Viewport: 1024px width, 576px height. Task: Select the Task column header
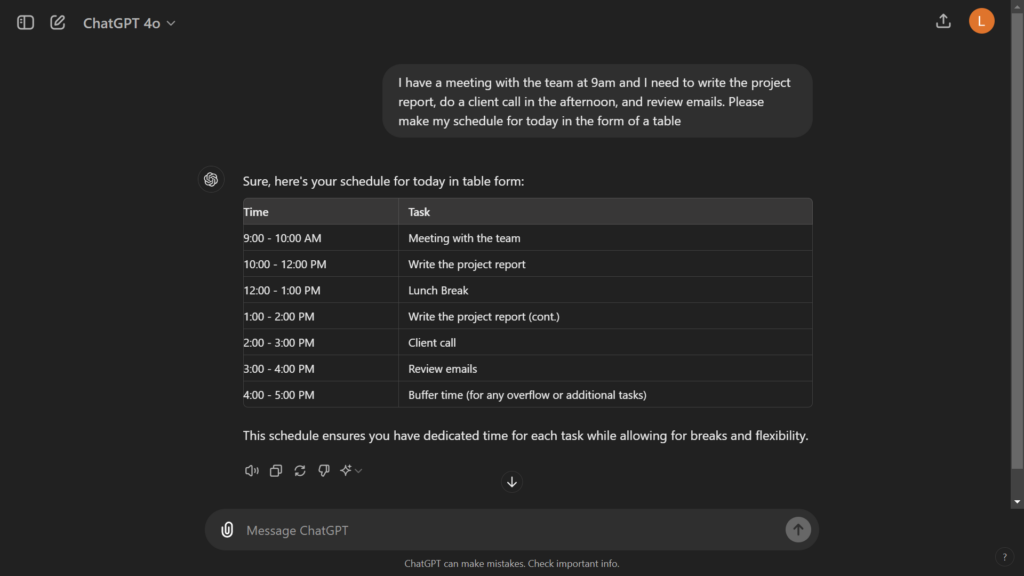click(419, 211)
